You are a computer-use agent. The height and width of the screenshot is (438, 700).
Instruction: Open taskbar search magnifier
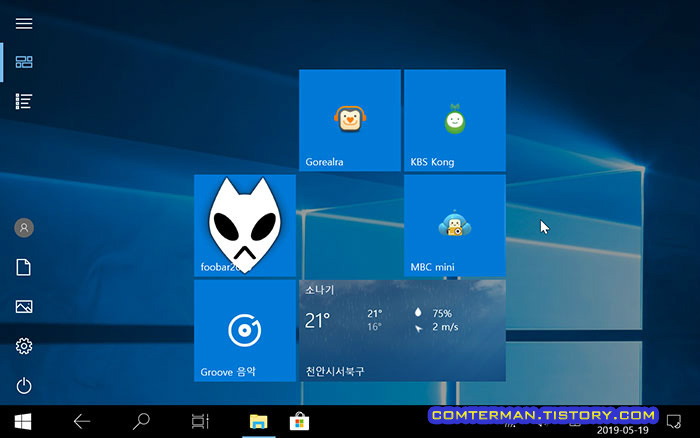pos(141,421)
